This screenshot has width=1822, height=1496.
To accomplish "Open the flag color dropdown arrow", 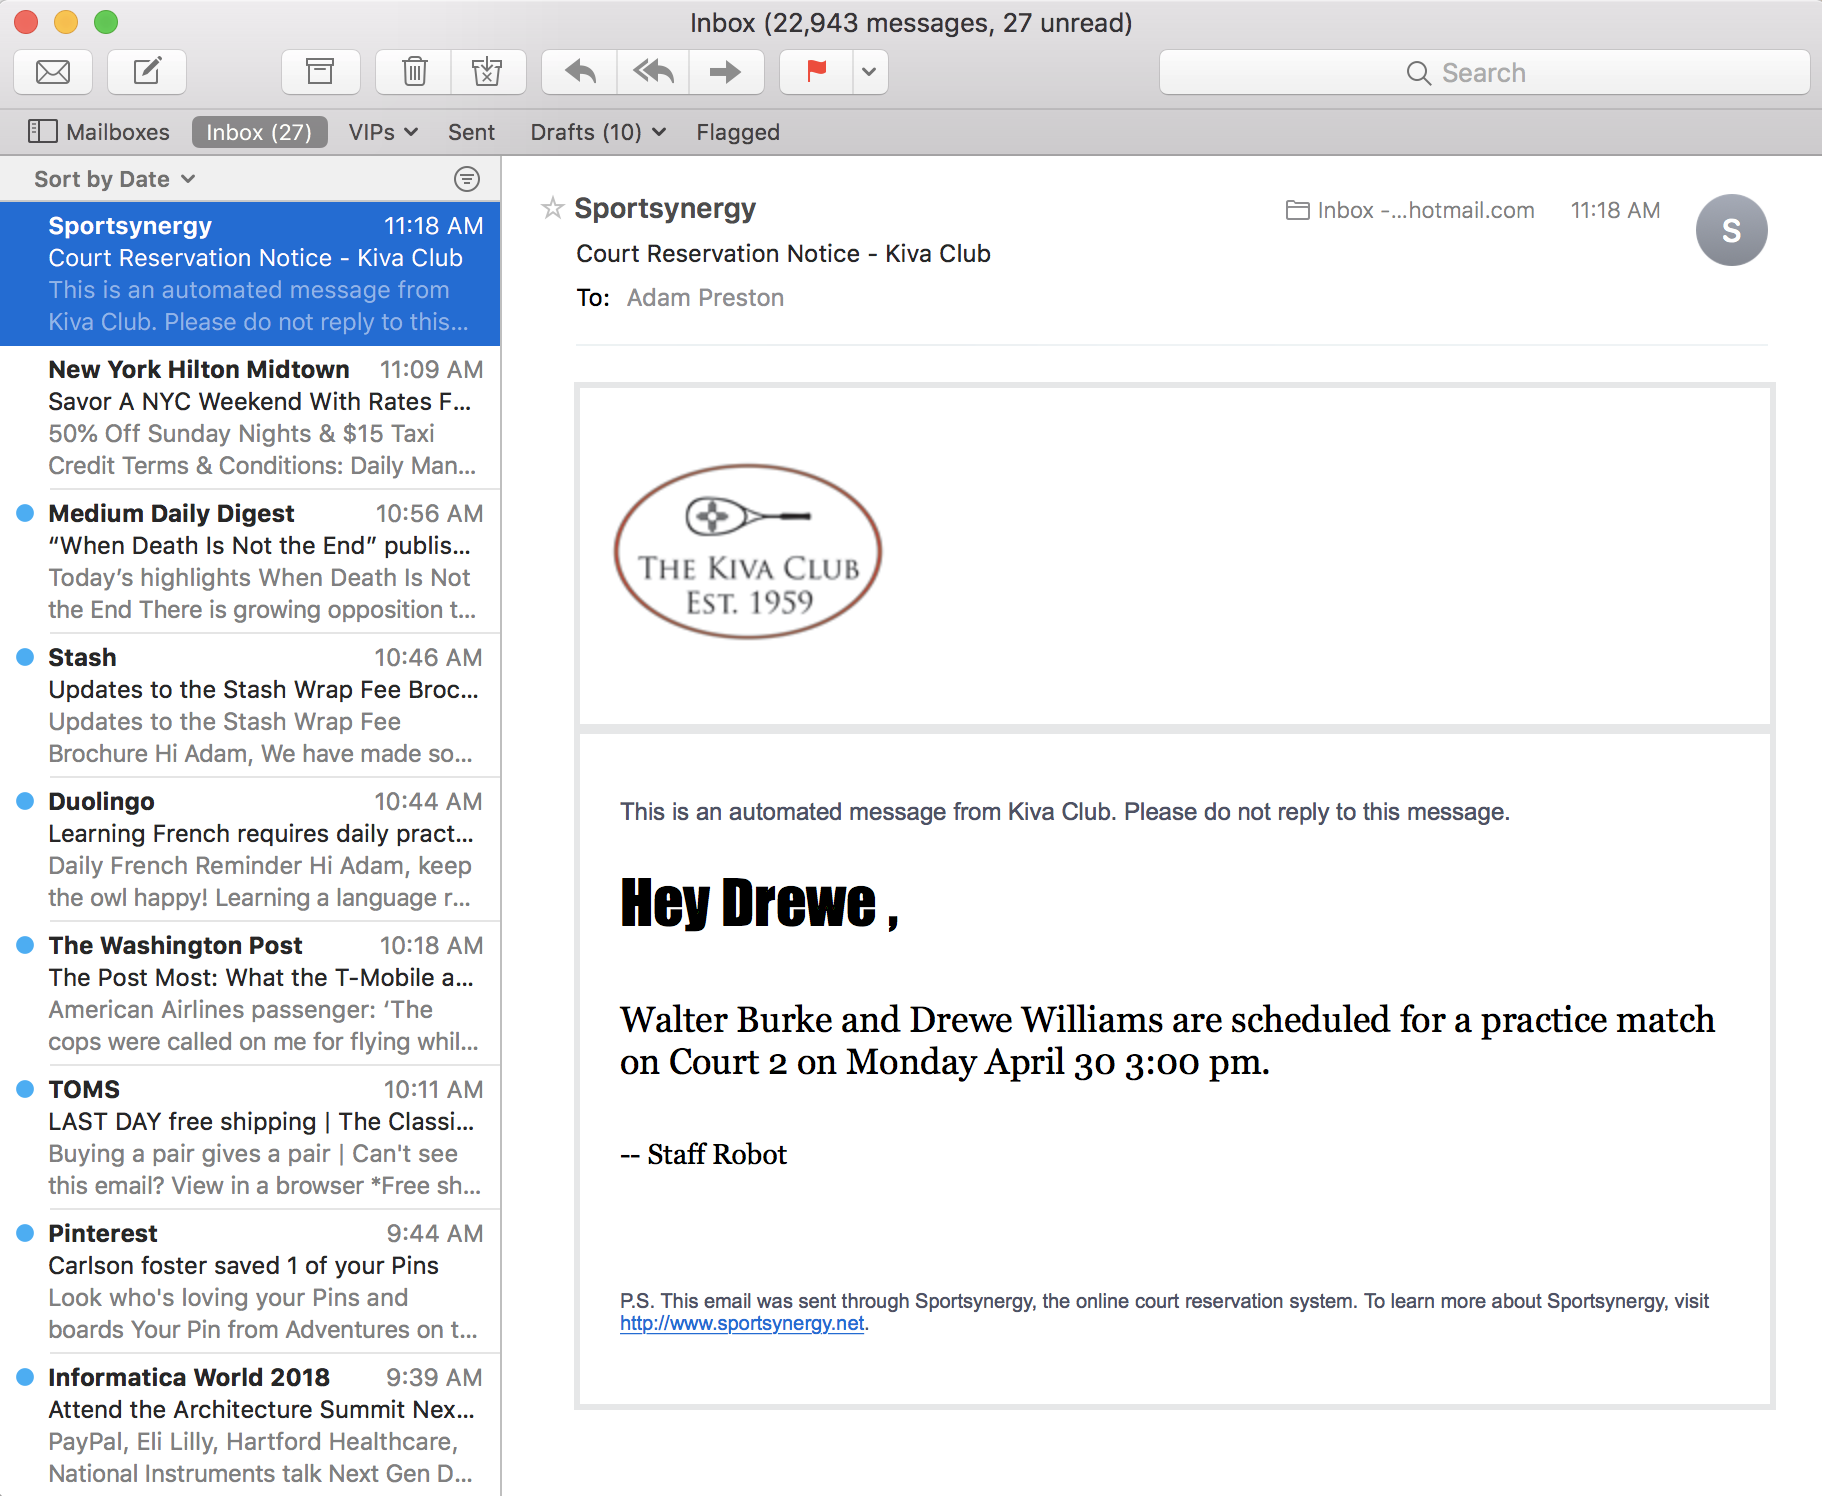I will pos(870,72).
